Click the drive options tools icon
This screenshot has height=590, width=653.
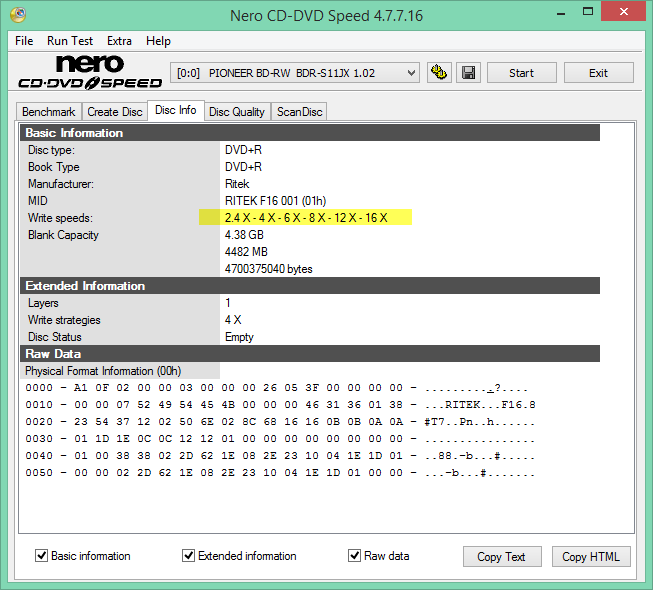439,73
